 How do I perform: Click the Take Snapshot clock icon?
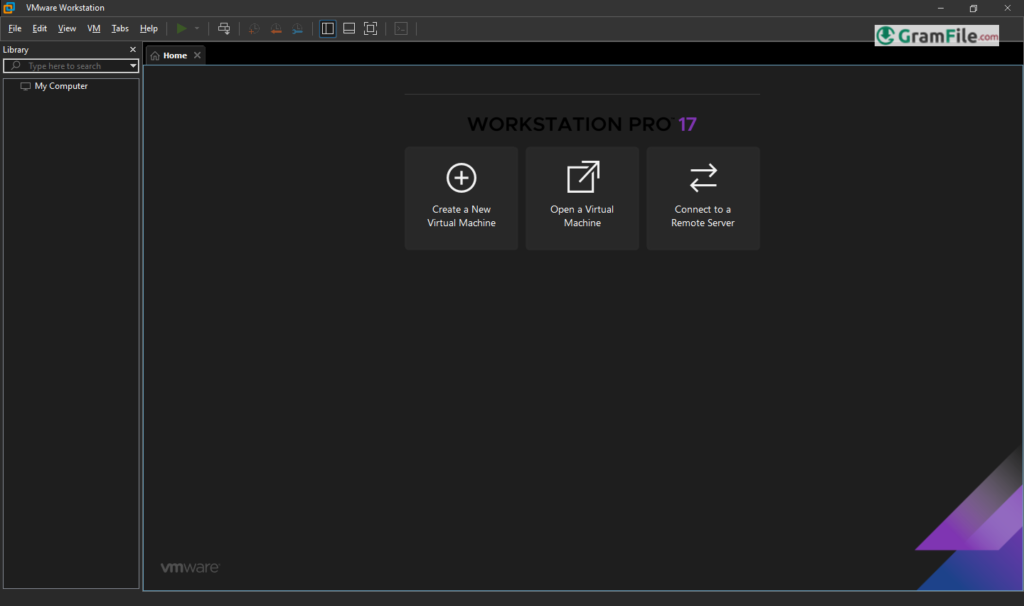pyautogui.click(x=253, y=28)
